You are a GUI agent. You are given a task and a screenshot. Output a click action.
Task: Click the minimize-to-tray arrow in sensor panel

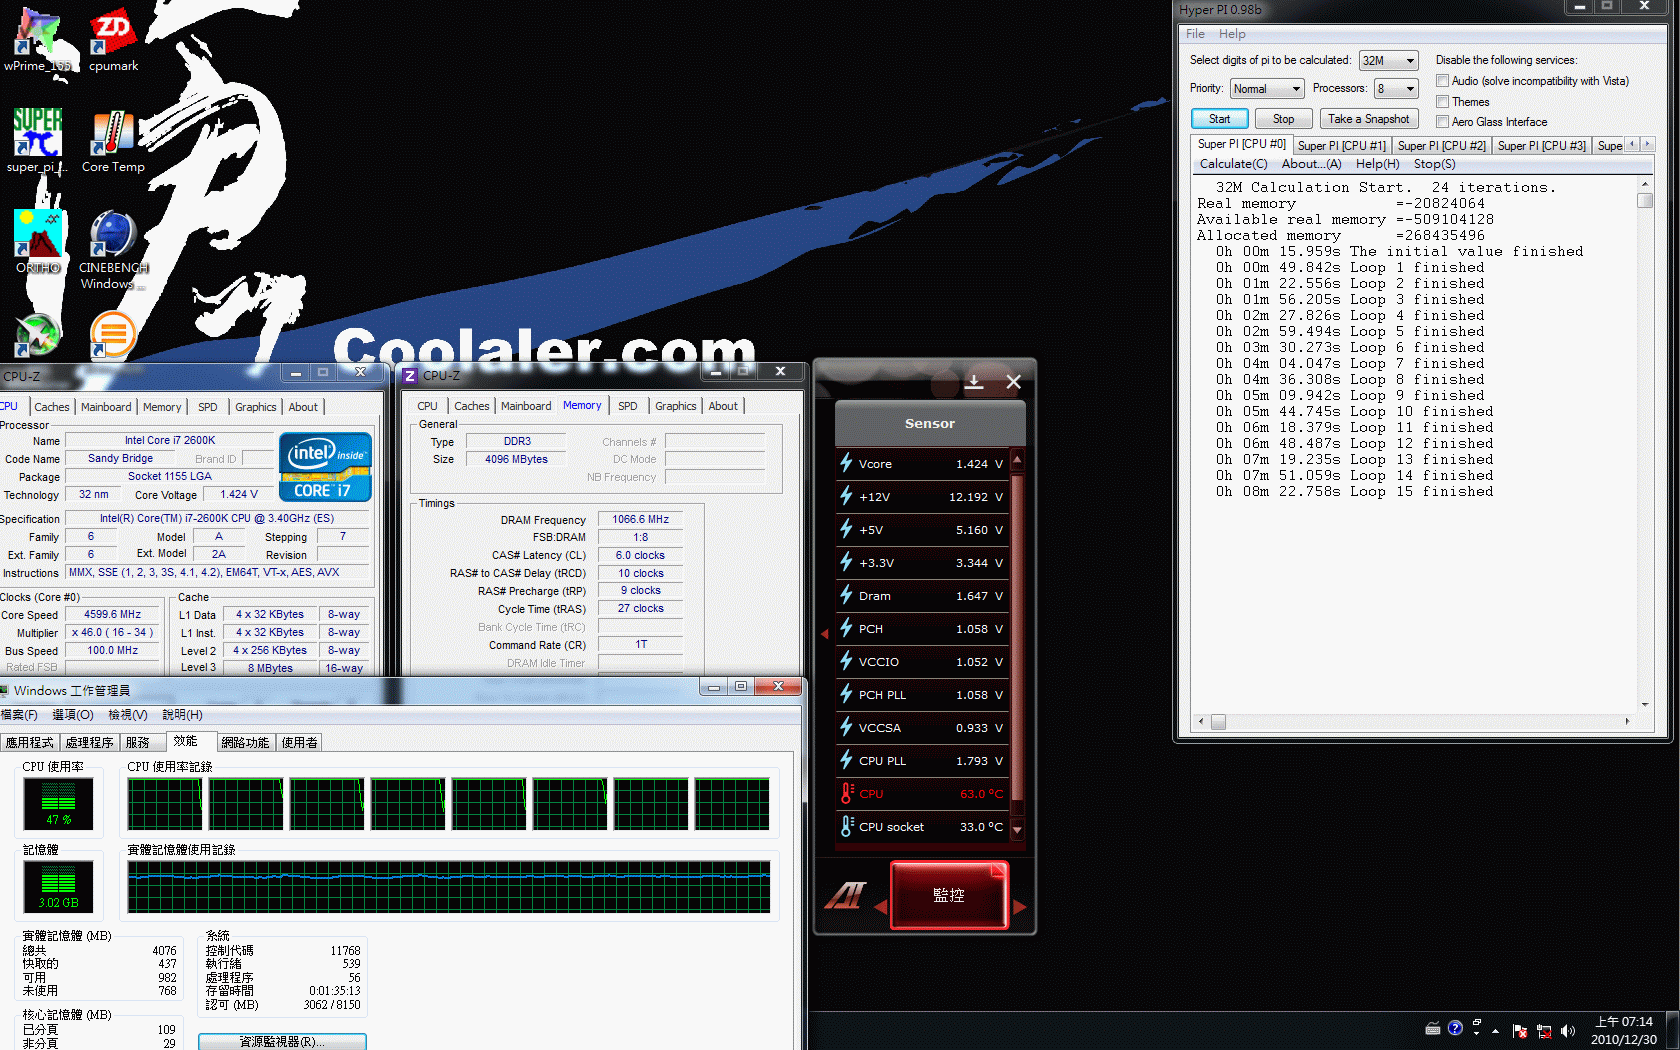pyautogui.click(x=974, y=382)
